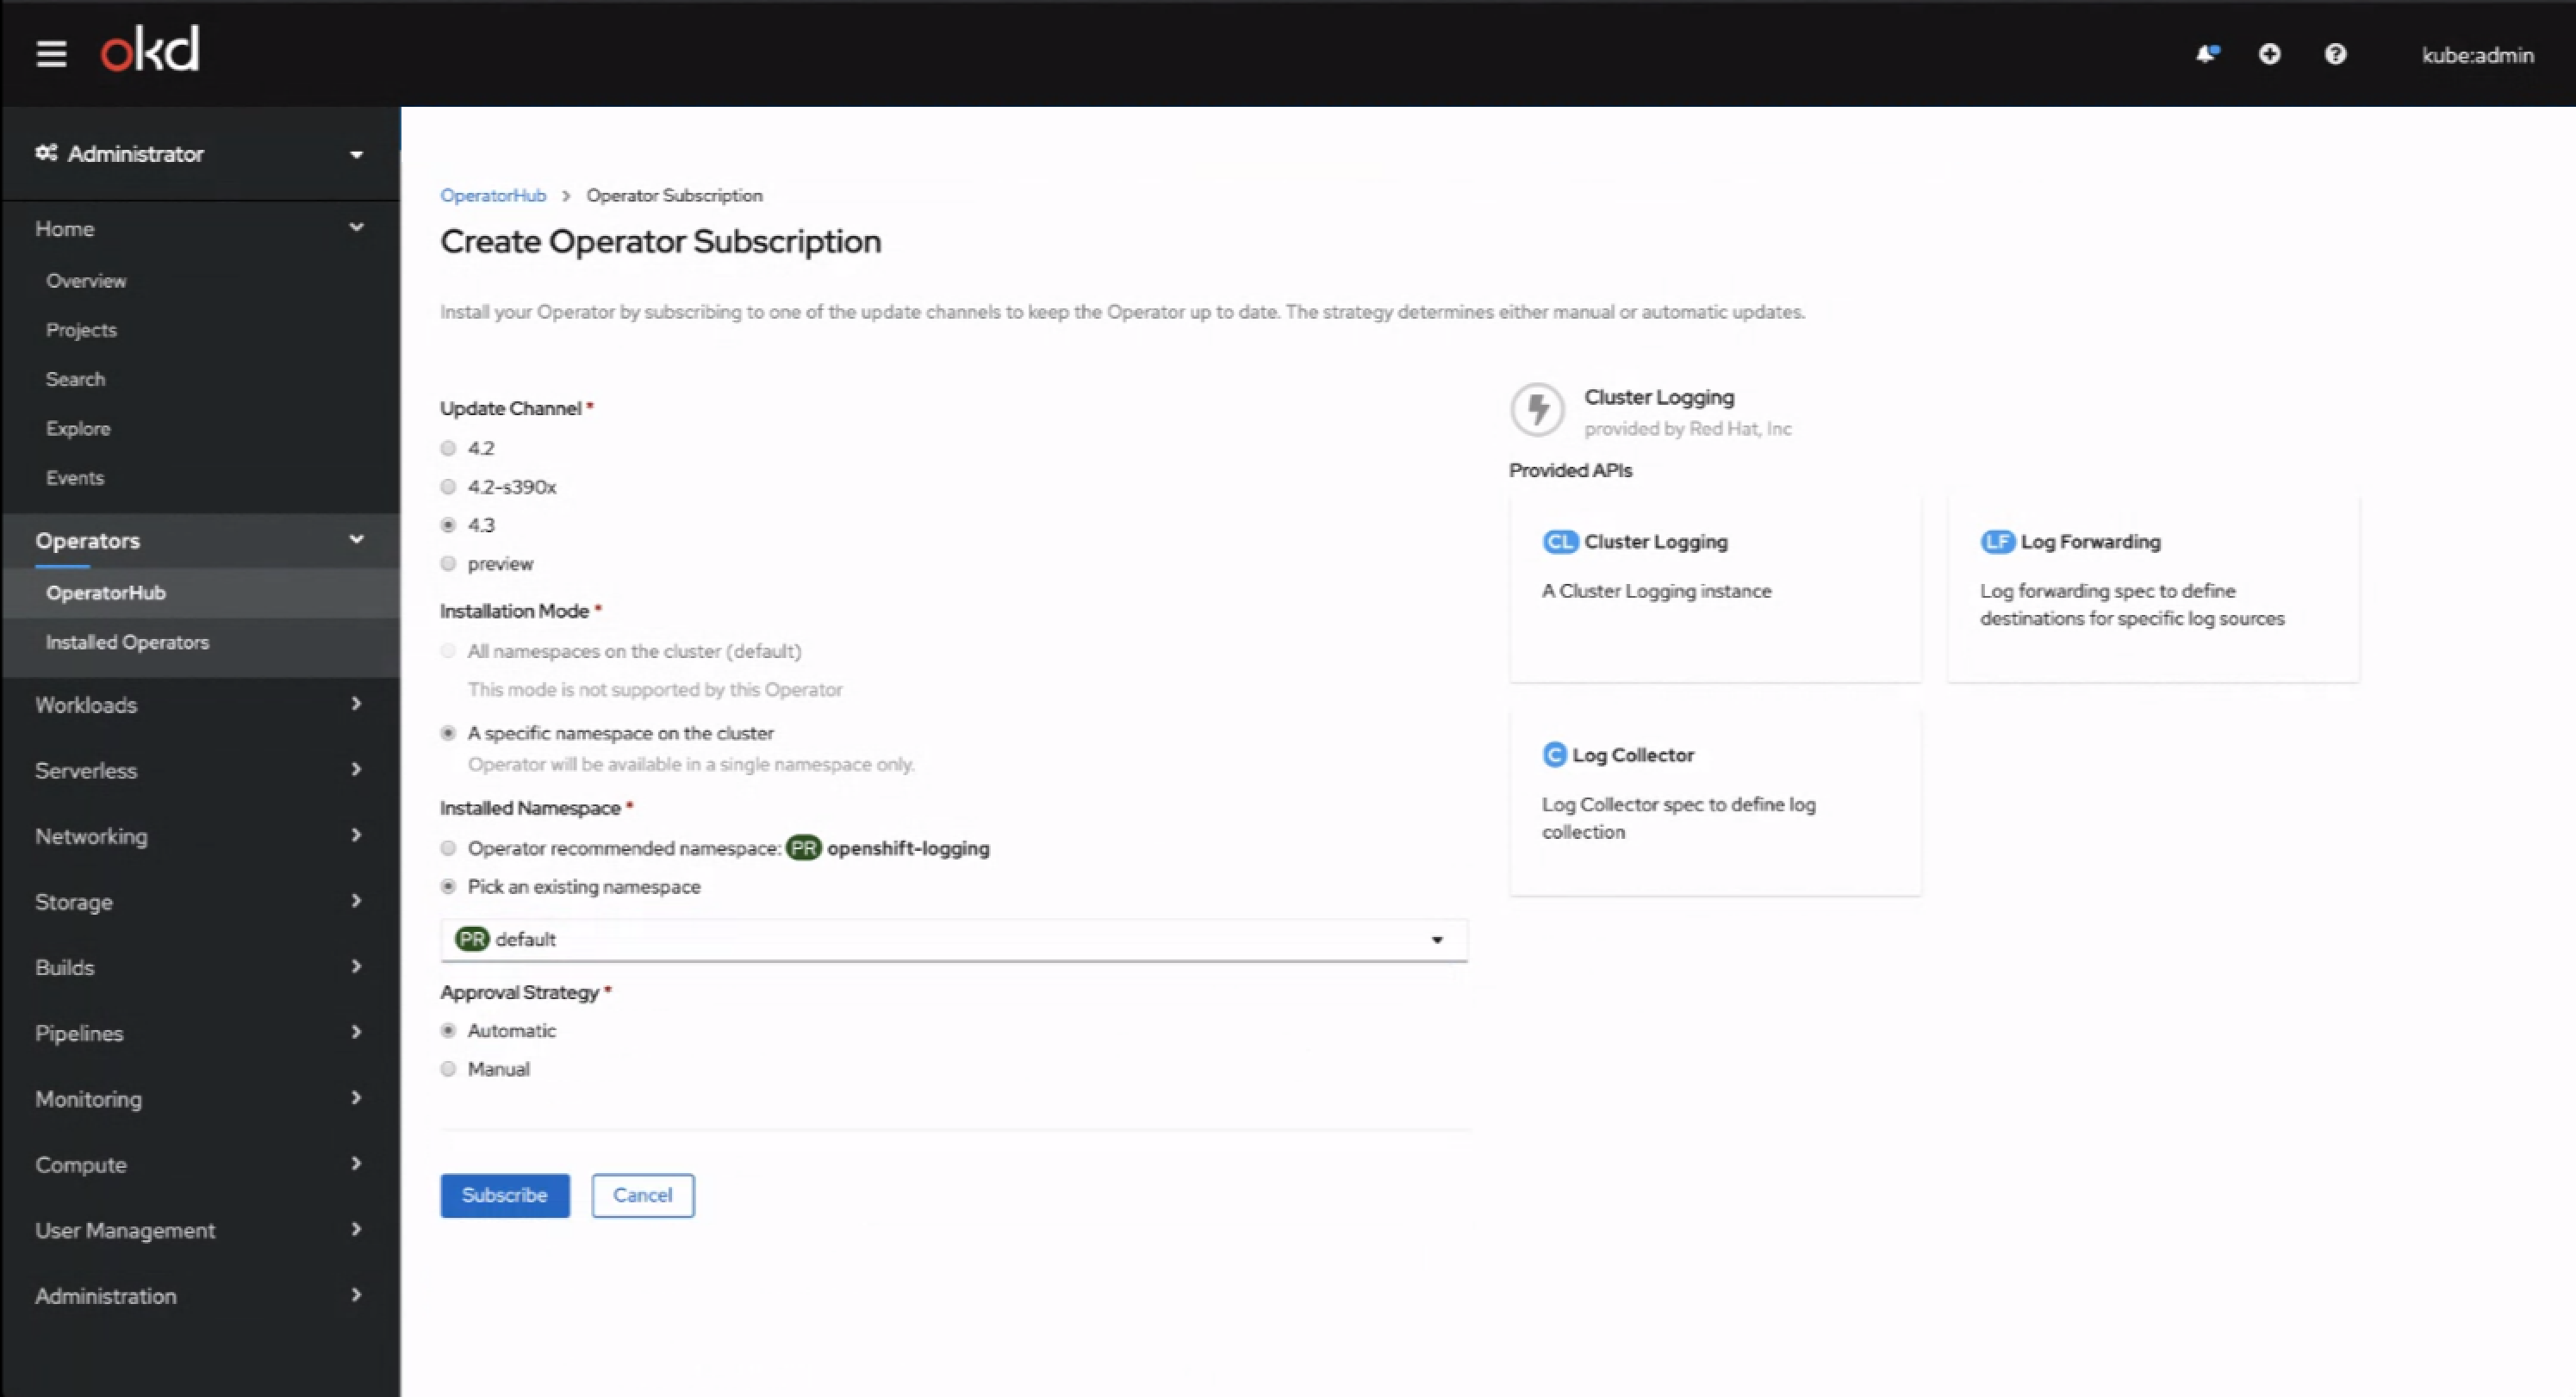Expand the installed namespace dropdown
2576x1397 pixels.
point(954,938)
